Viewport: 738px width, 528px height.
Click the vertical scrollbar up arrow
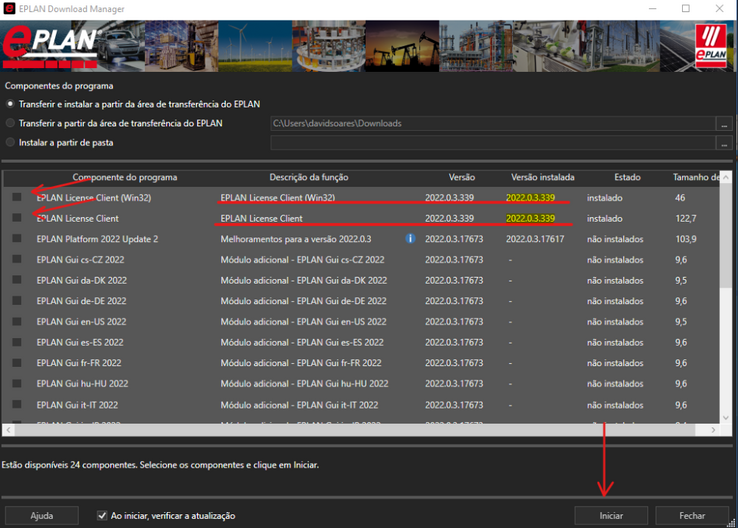[x=726, y=177]
